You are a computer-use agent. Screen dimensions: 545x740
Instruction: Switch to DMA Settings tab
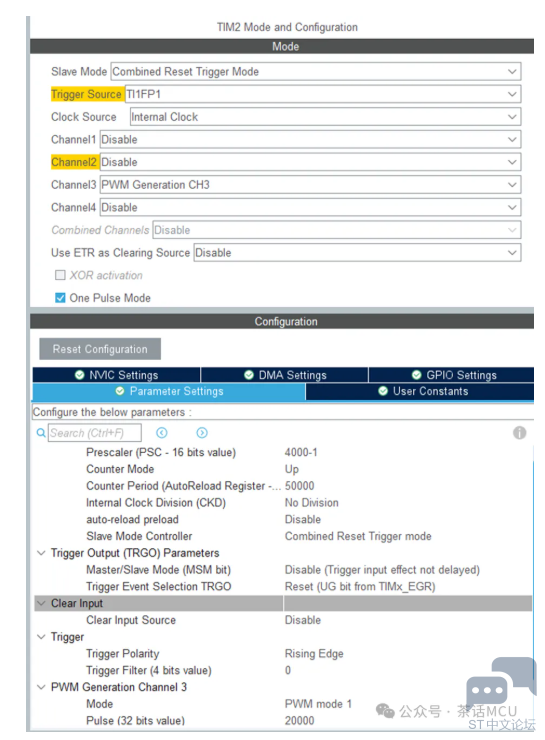(285, 375)
